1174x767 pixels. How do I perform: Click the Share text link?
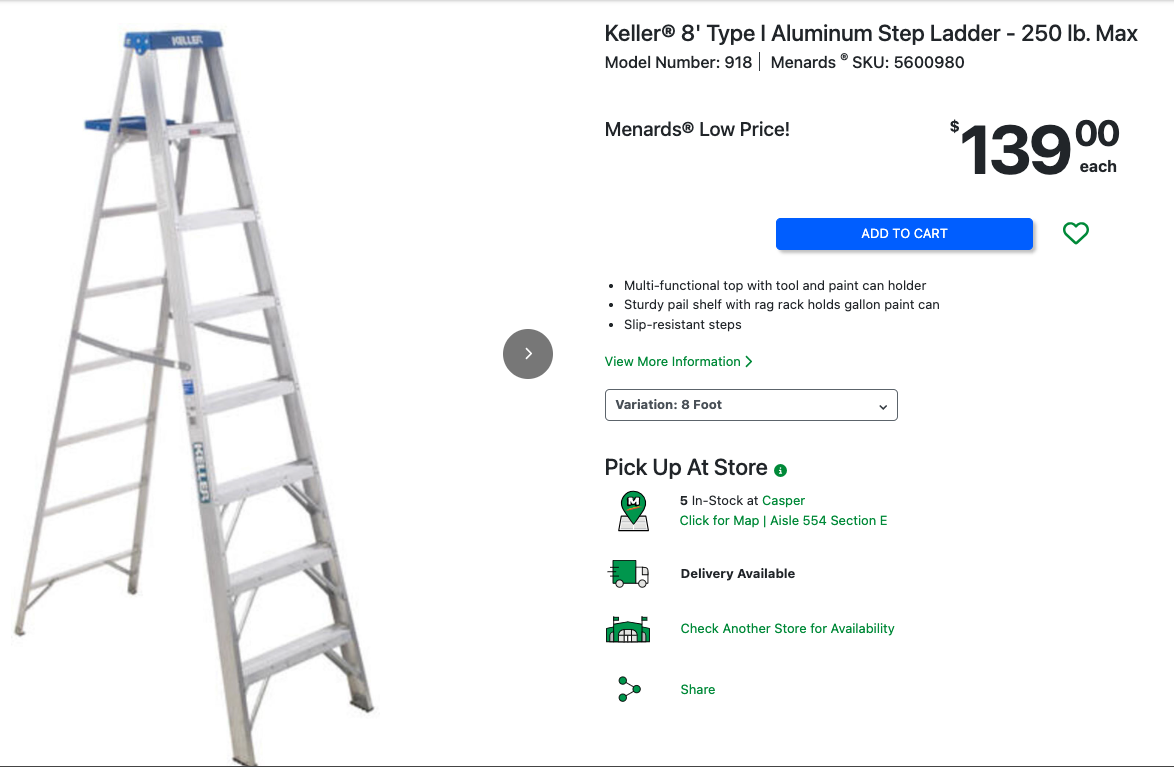(697, 689)
